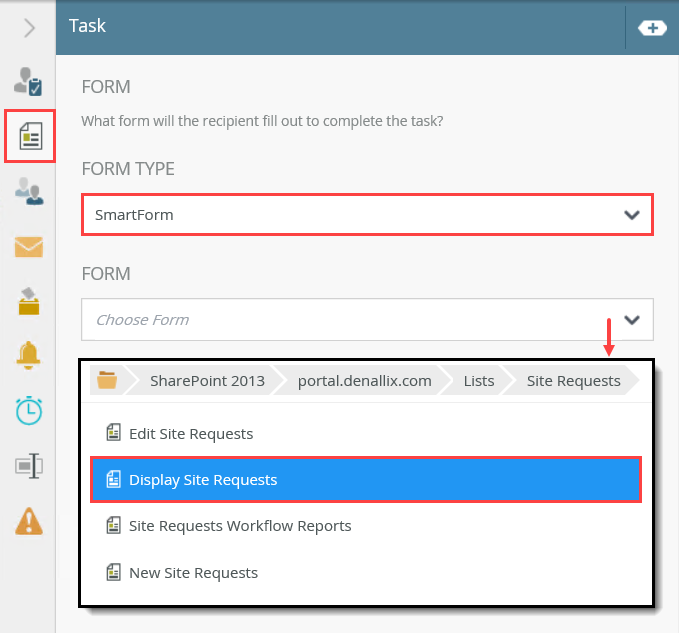
Task: Click the FORM TYPE heading label
Action: pyautogui.click(x=128, y=168)
